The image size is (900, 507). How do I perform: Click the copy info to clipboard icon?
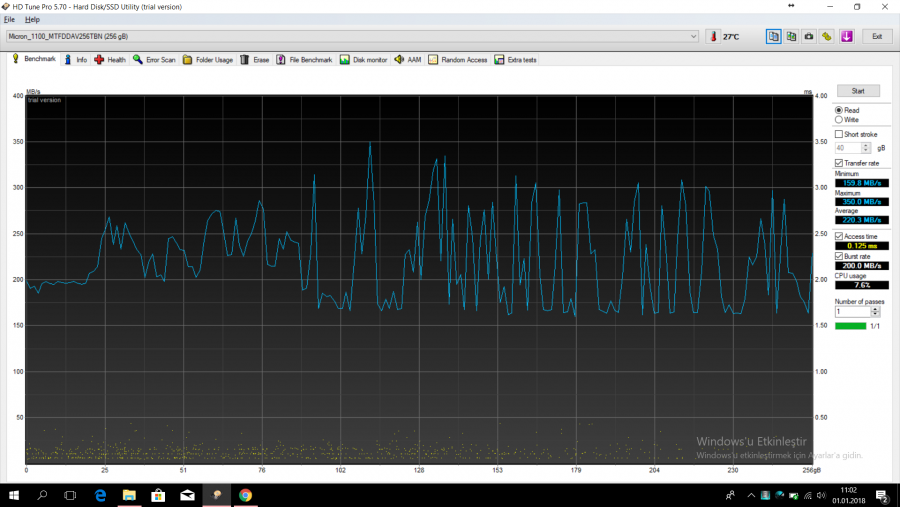coord(773,36)
